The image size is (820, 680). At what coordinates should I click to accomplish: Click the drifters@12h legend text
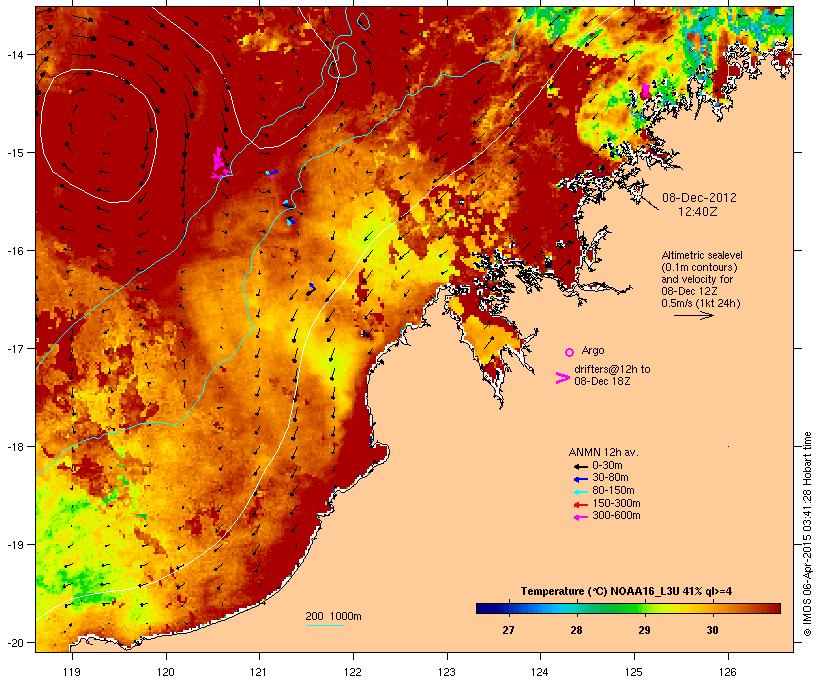pos(612,375)
